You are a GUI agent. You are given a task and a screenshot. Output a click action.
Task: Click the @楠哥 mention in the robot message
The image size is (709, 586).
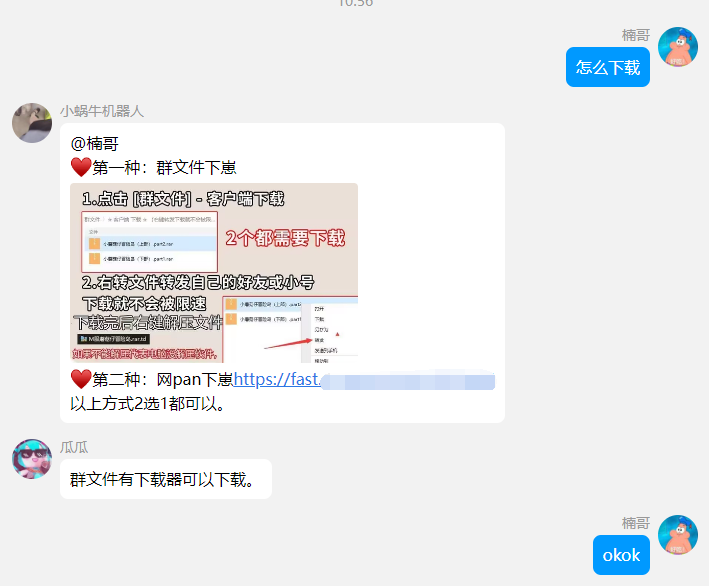[95, 144]
